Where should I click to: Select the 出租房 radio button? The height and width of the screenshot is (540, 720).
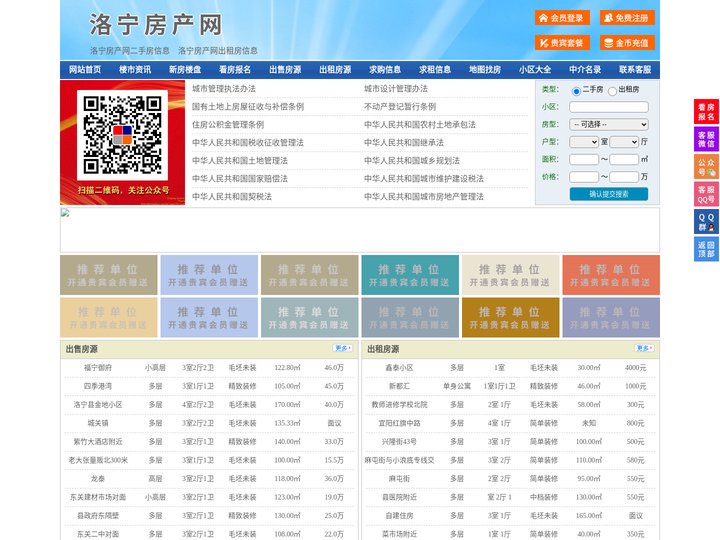tap(612, 91)
